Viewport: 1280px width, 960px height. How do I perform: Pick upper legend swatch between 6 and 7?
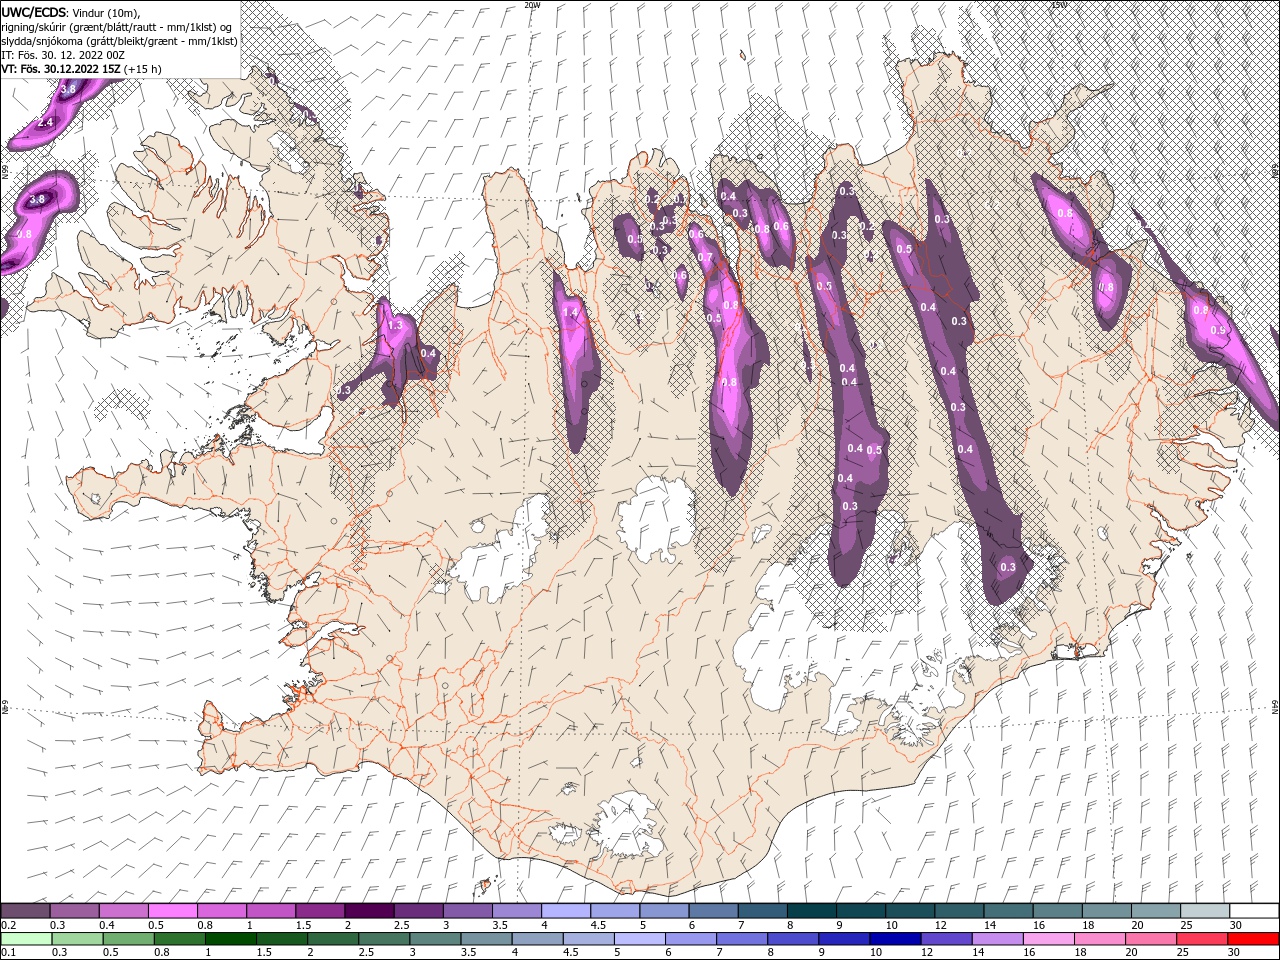713,911
